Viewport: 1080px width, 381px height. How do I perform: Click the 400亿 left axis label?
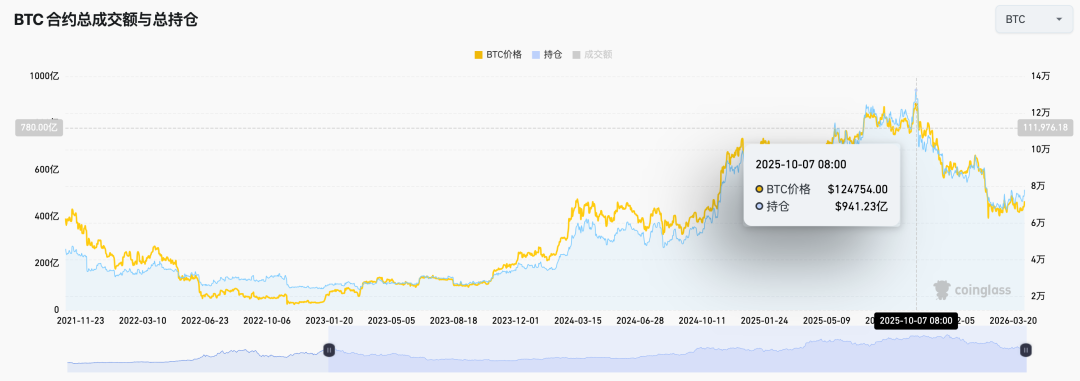[47, 216]
